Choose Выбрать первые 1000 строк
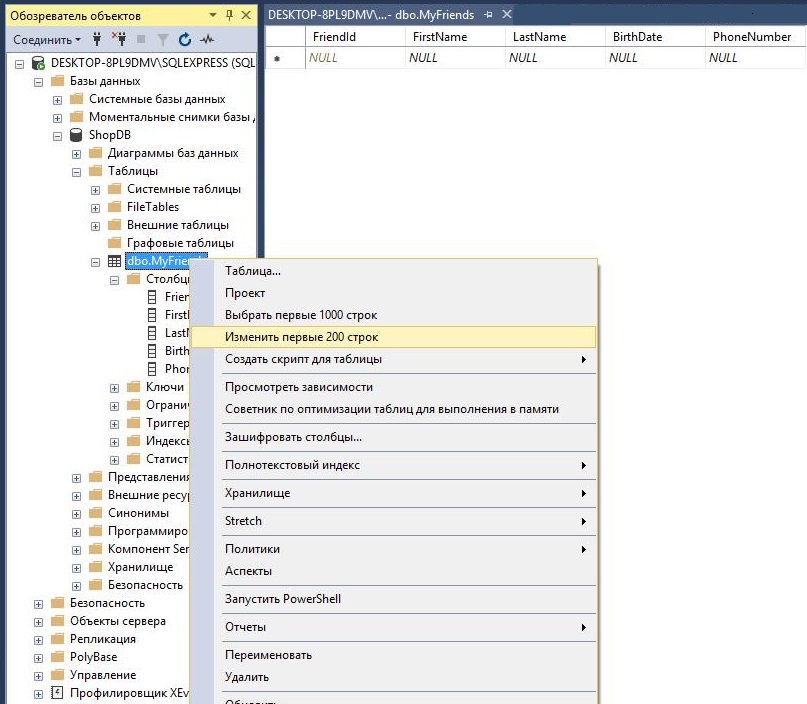Viewport: 807px width, 704px height. tap(301, 315)
